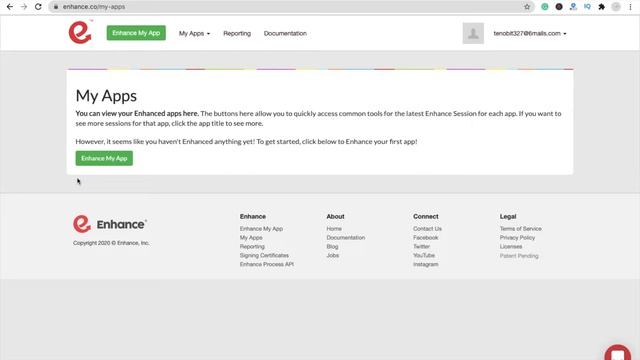This screenshot has height=360, width=640.
Task: Open Documentation in the top navigation
Action: click(285, 33)
